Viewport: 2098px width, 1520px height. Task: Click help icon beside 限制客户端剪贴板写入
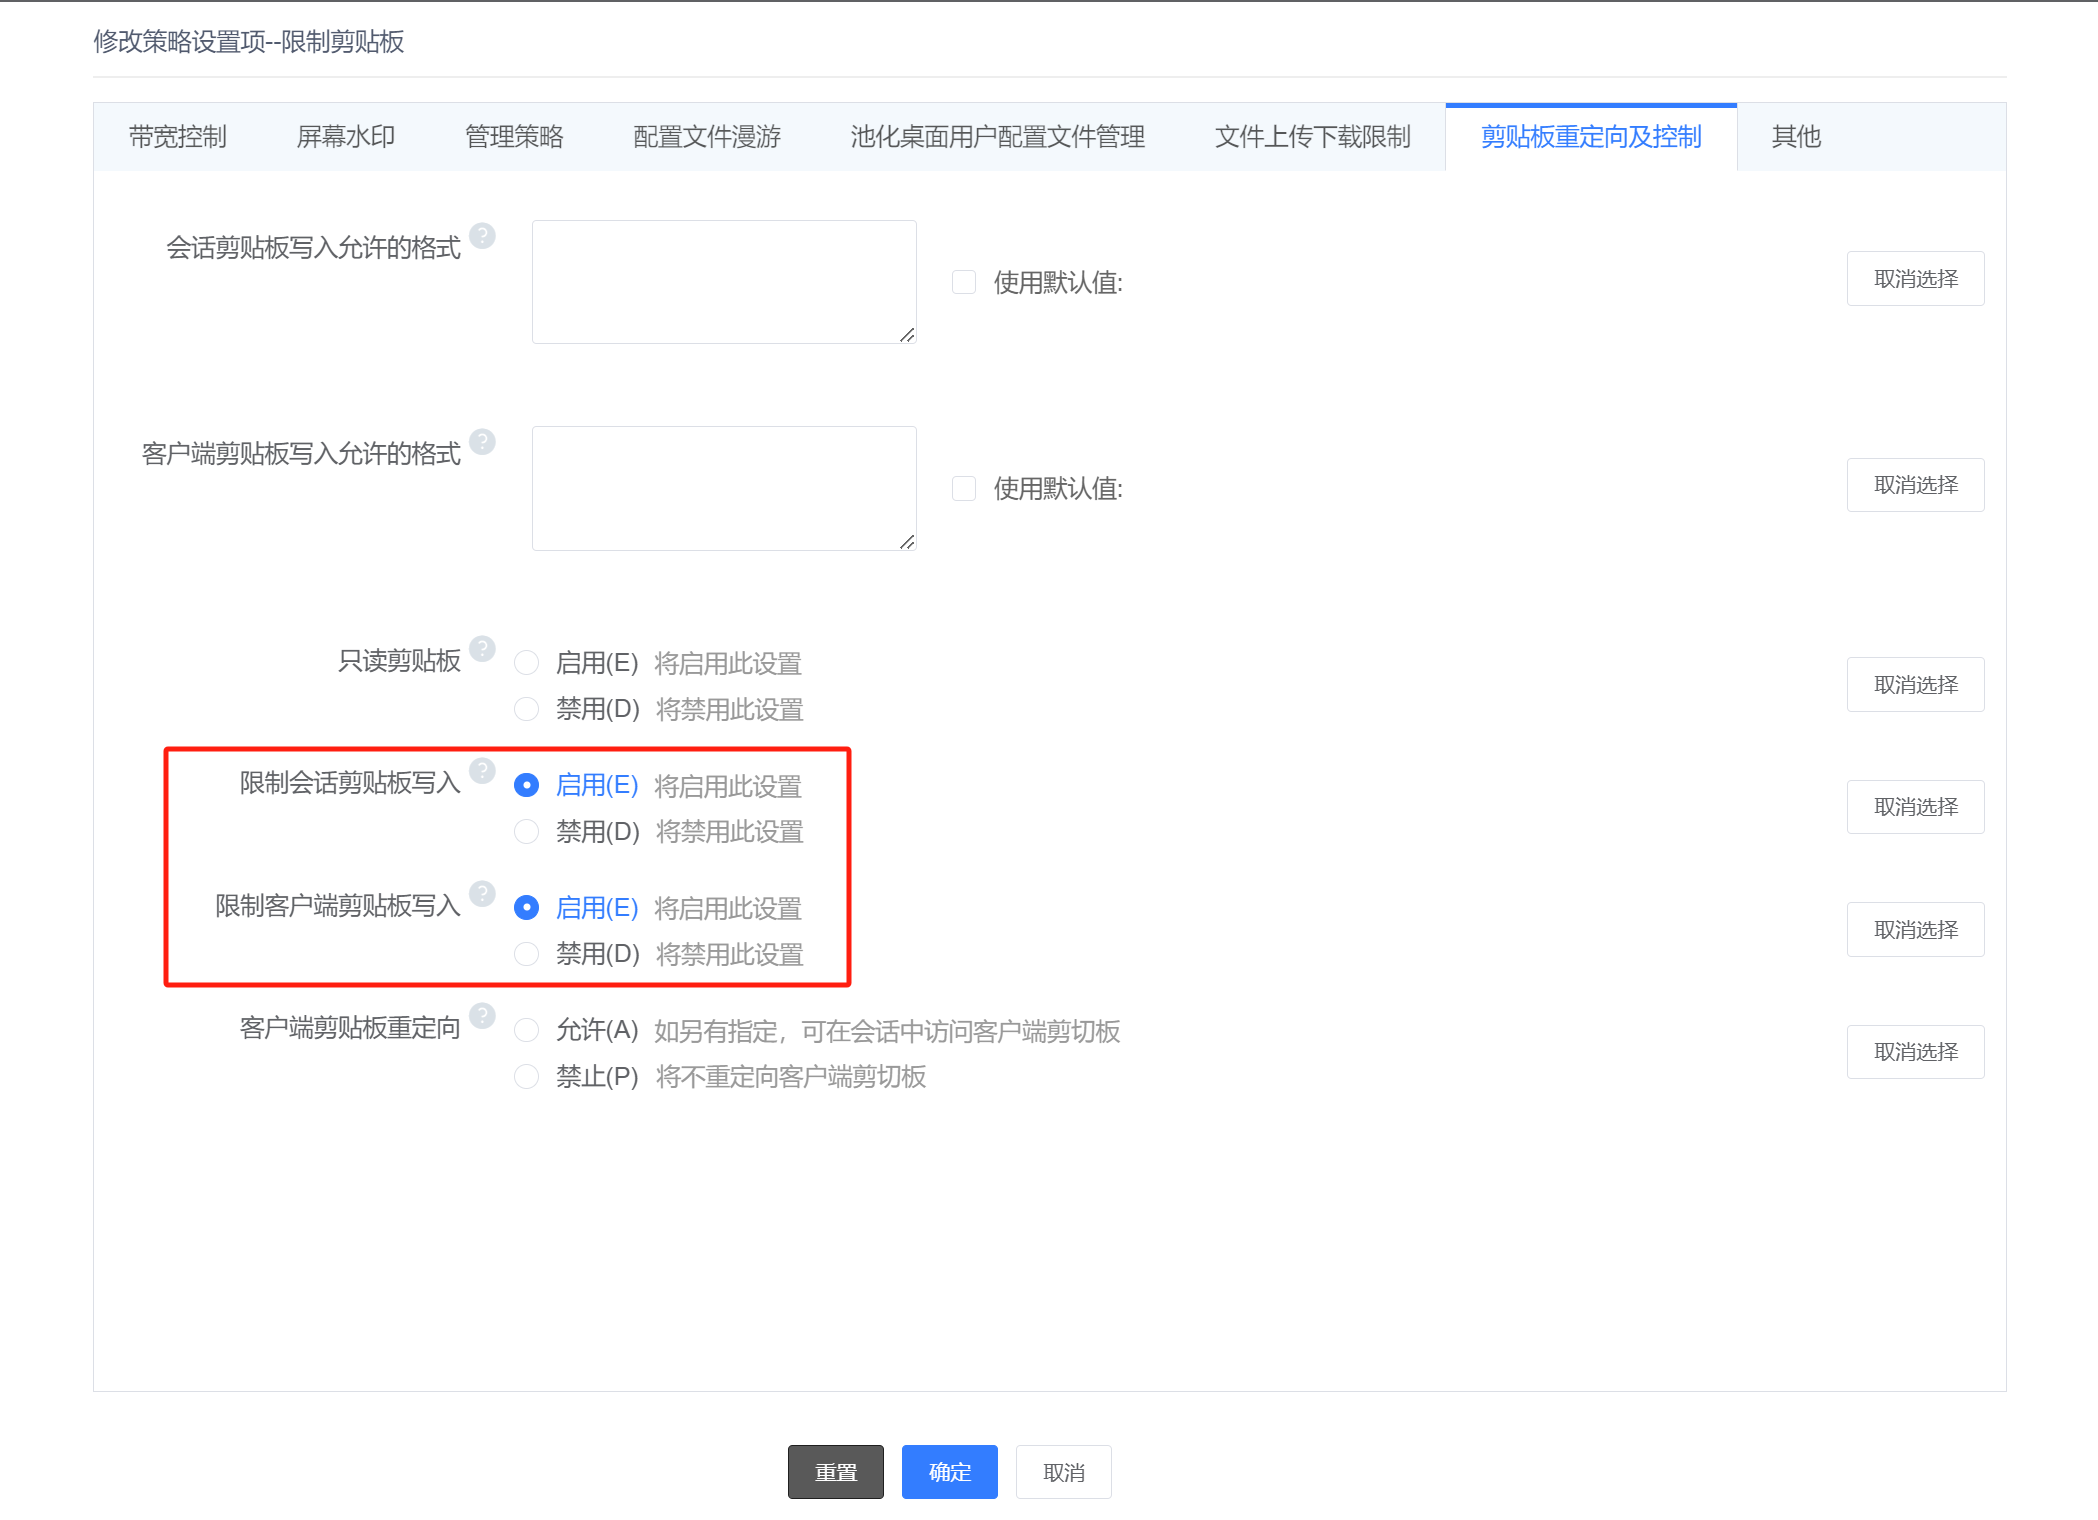pyautogui.click(x=482, y=894)
